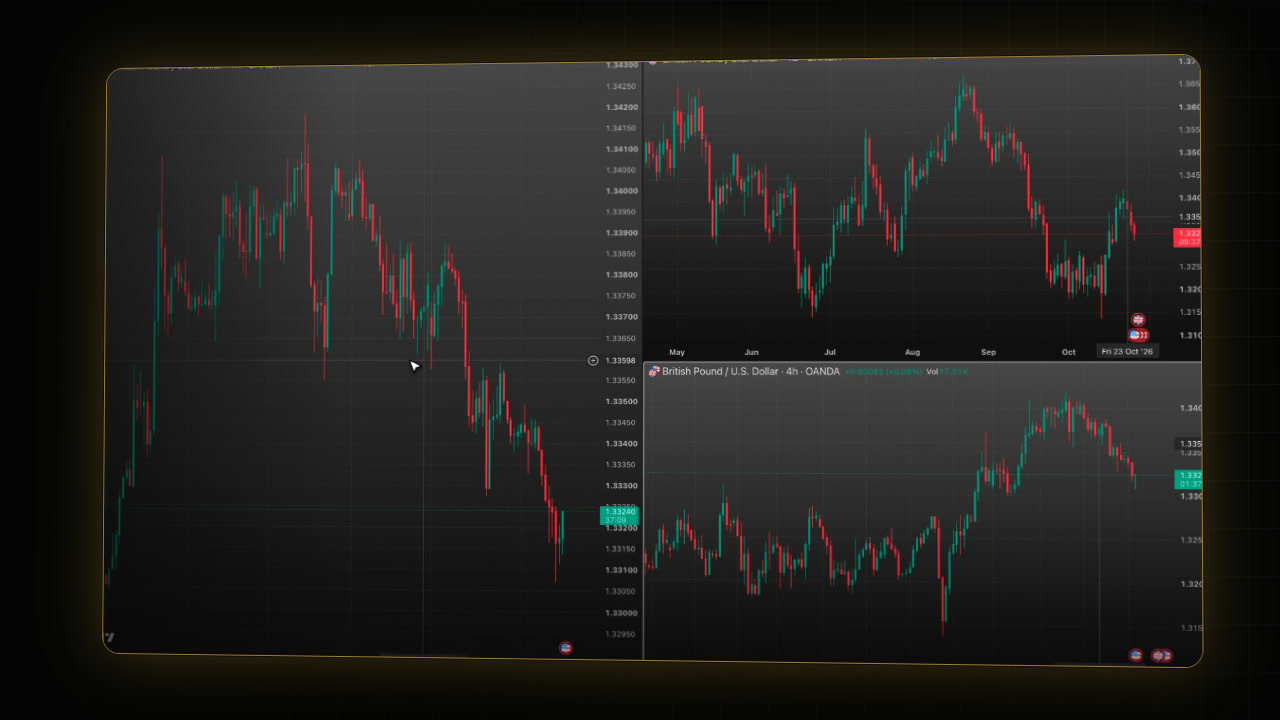Click 1.33100 on the left chart price scale
Viewport: 1280px width, 720px height.
(x=621, y=570)
